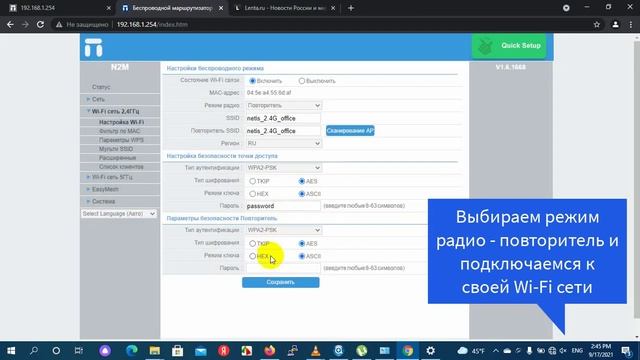Open the Регион dropdown
Viewport: 640px width, 360px height.
coord(284,143)
